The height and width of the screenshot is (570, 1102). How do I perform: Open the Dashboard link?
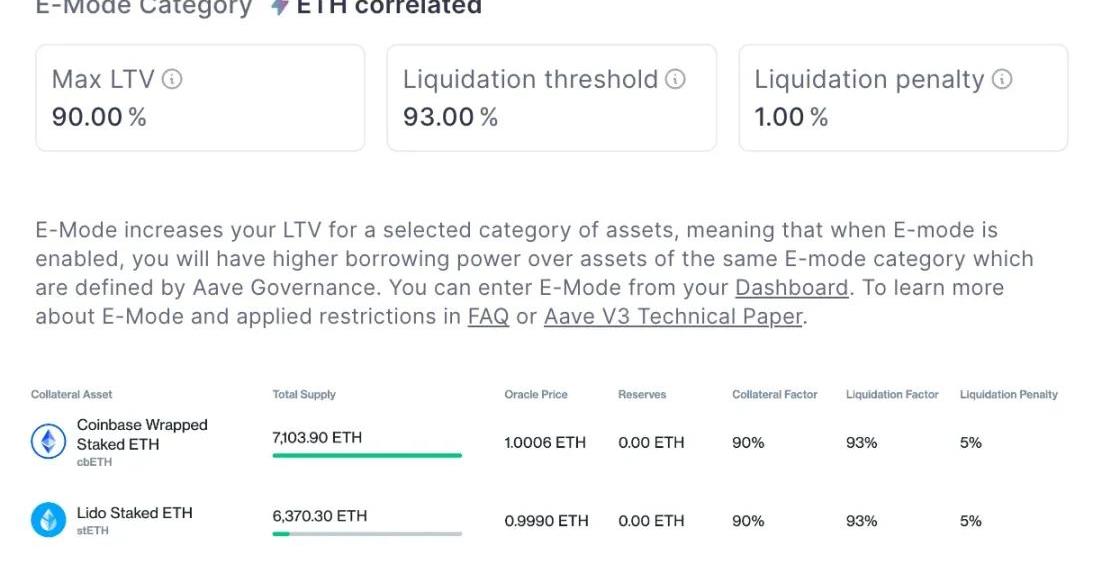pyautogui.click(x=791, y=287)
